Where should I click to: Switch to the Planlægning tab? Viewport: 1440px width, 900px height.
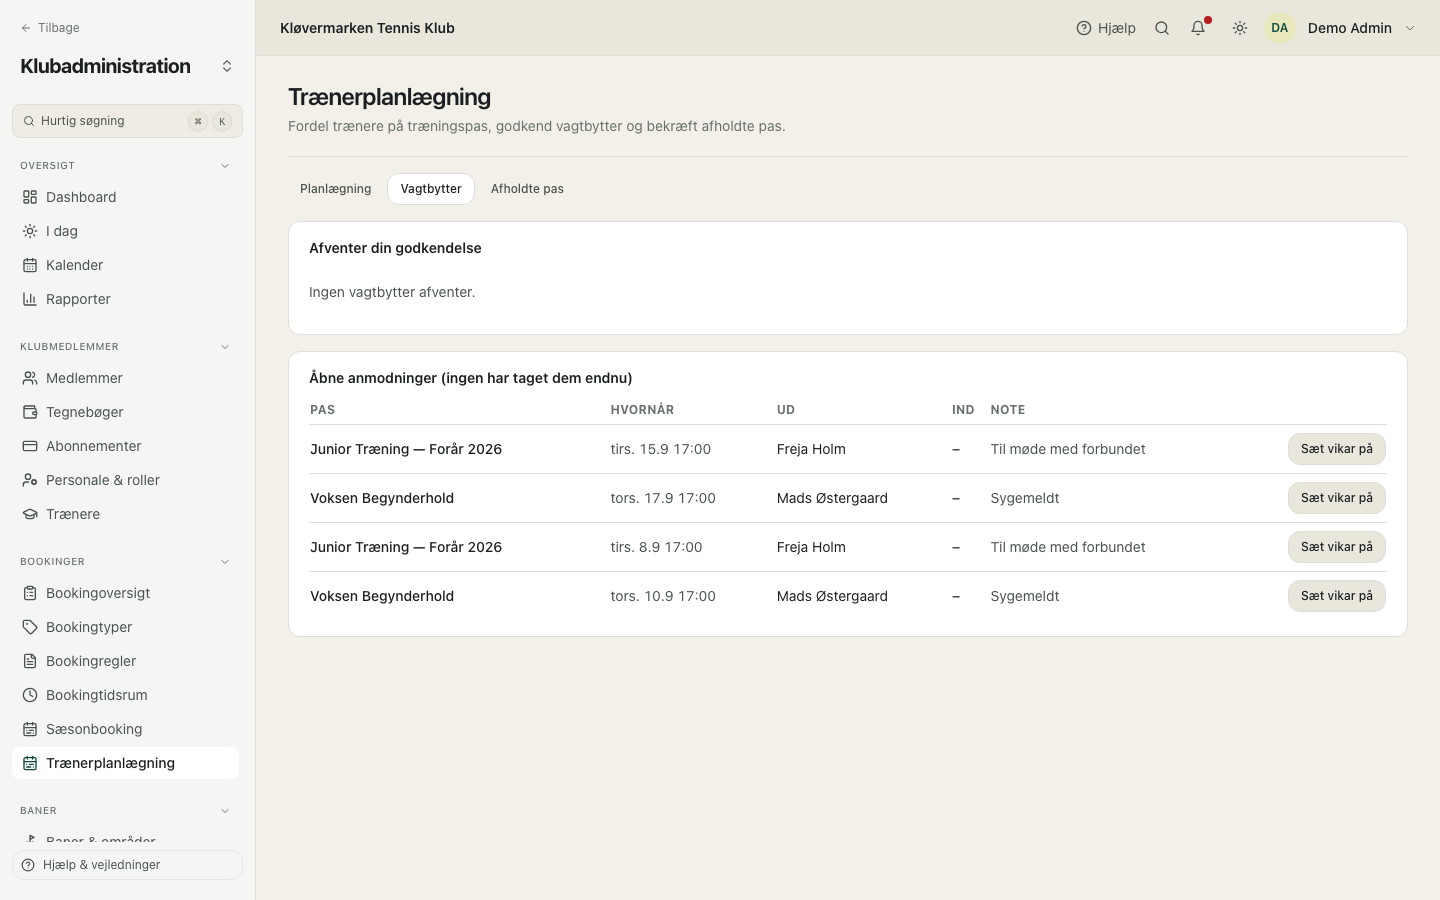pos(336,189)
